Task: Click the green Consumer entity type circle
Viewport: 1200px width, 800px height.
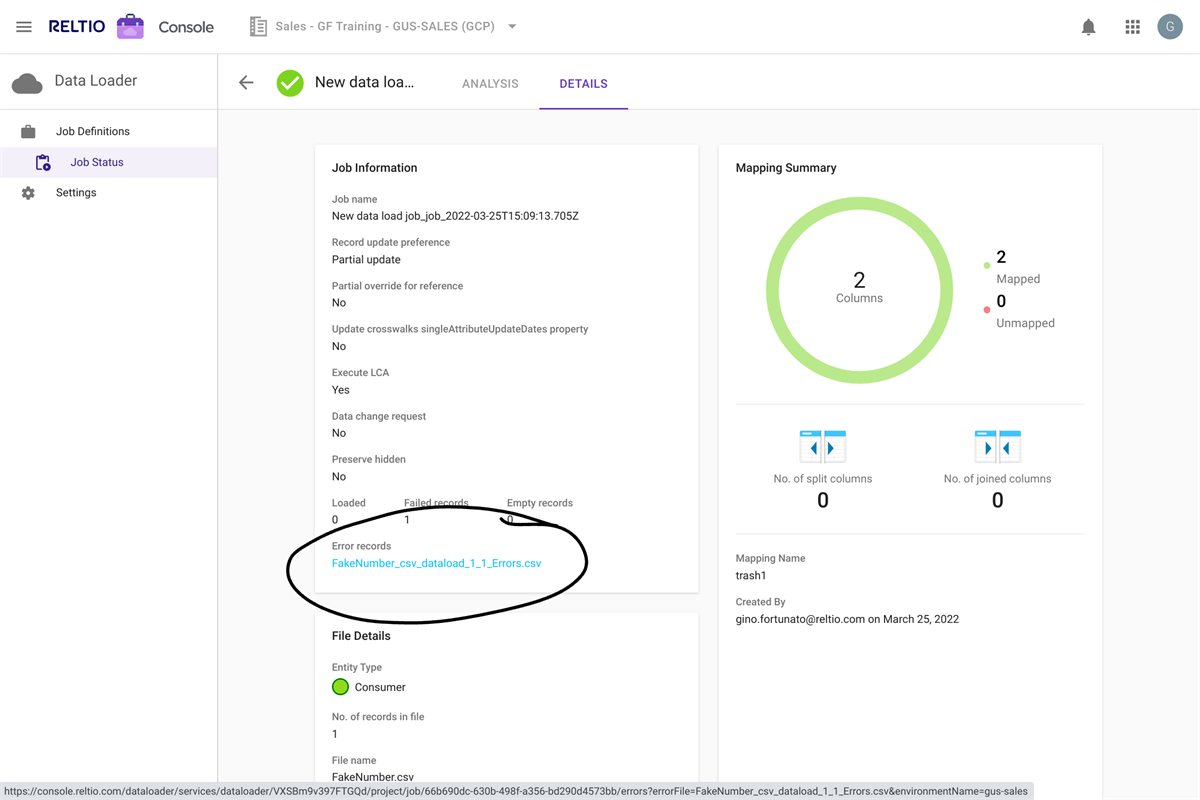Action: point(340,687)
